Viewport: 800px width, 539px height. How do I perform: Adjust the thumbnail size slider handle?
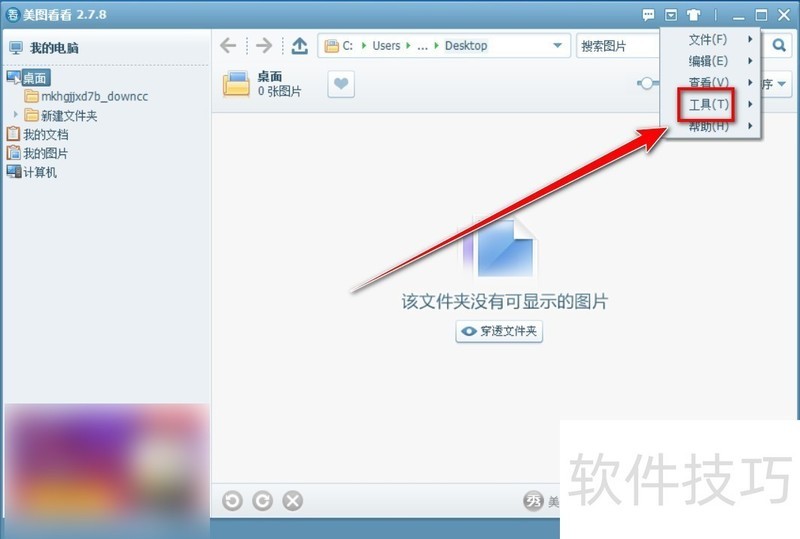[x=646, y=83]
